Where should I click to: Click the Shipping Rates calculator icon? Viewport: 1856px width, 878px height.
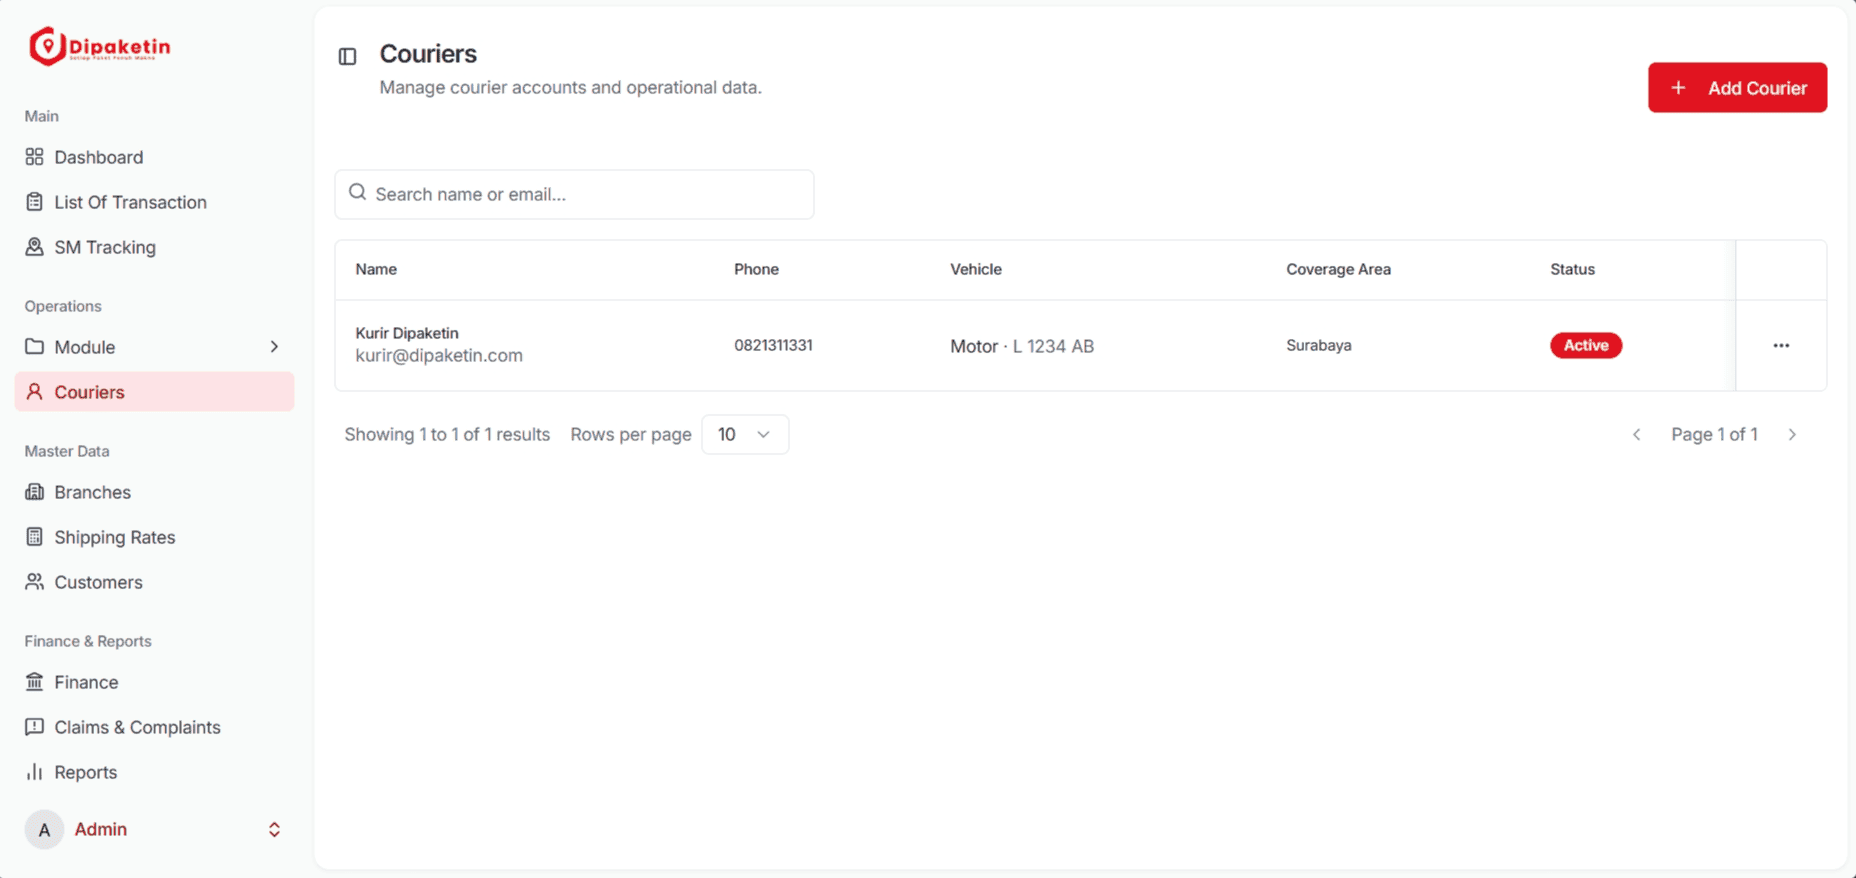pyautogui.click(x=34, y=537)
